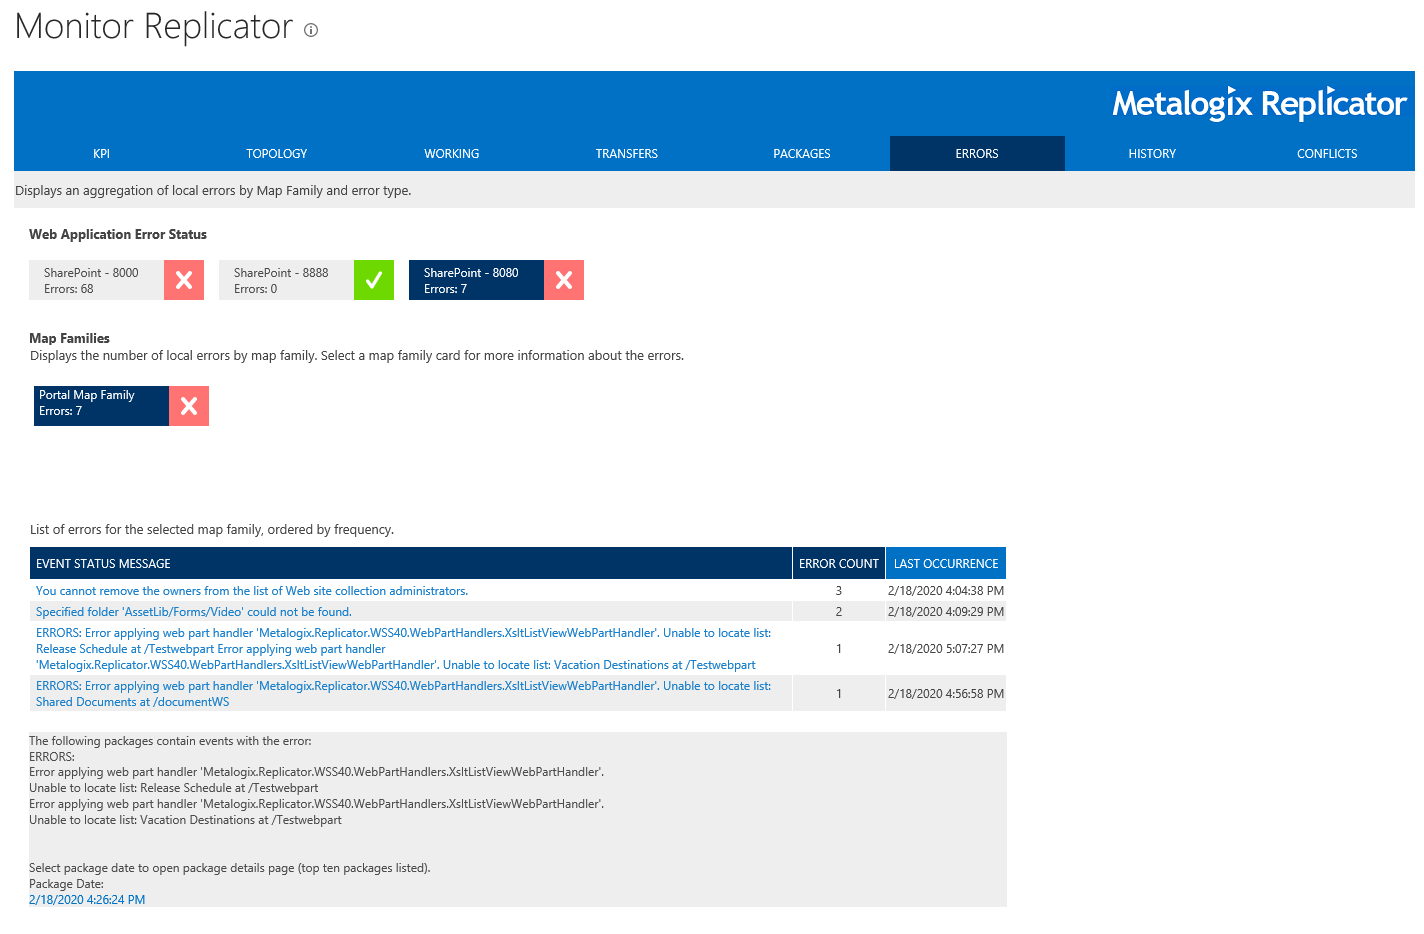
Task: Switch to the Transfers tab
Action: (x=626, y=153)
